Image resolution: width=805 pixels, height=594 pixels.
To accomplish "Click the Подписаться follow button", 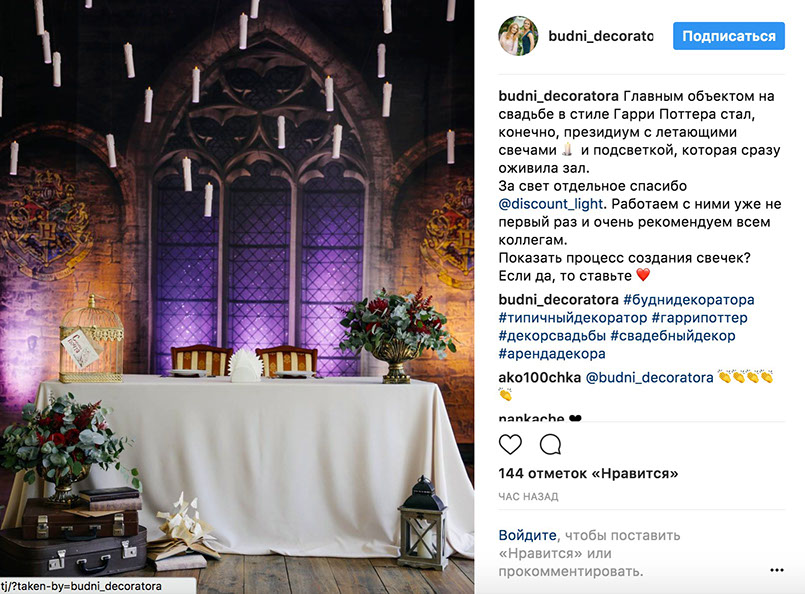I will point(729,36).
